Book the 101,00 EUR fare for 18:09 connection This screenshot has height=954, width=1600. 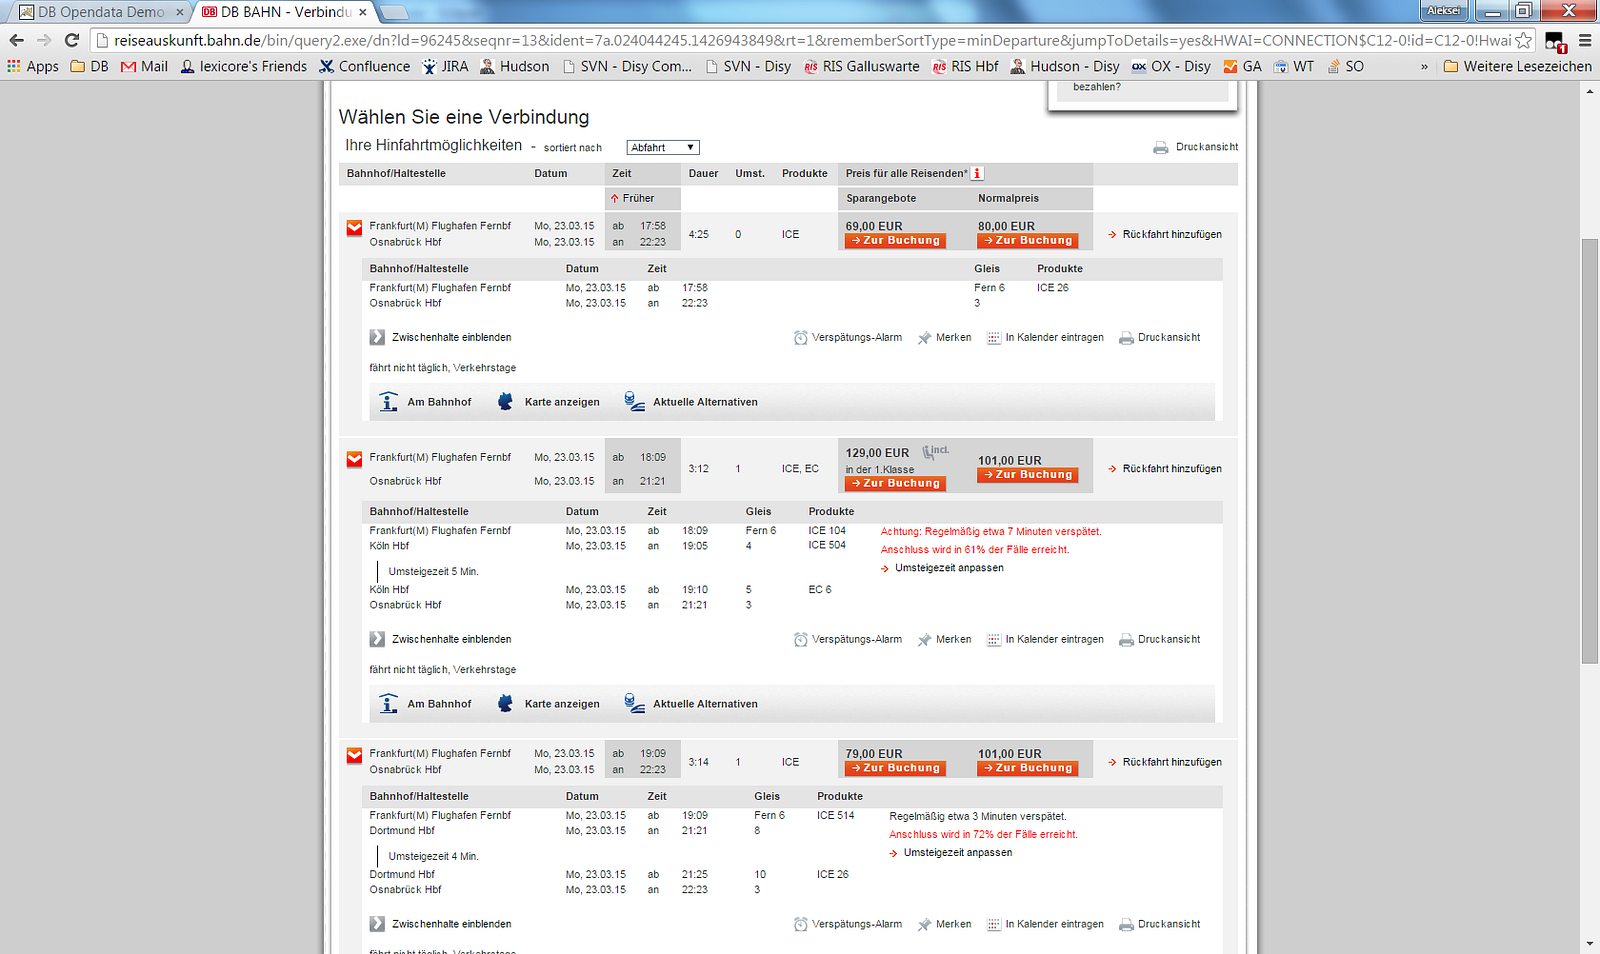(1028, 475)
